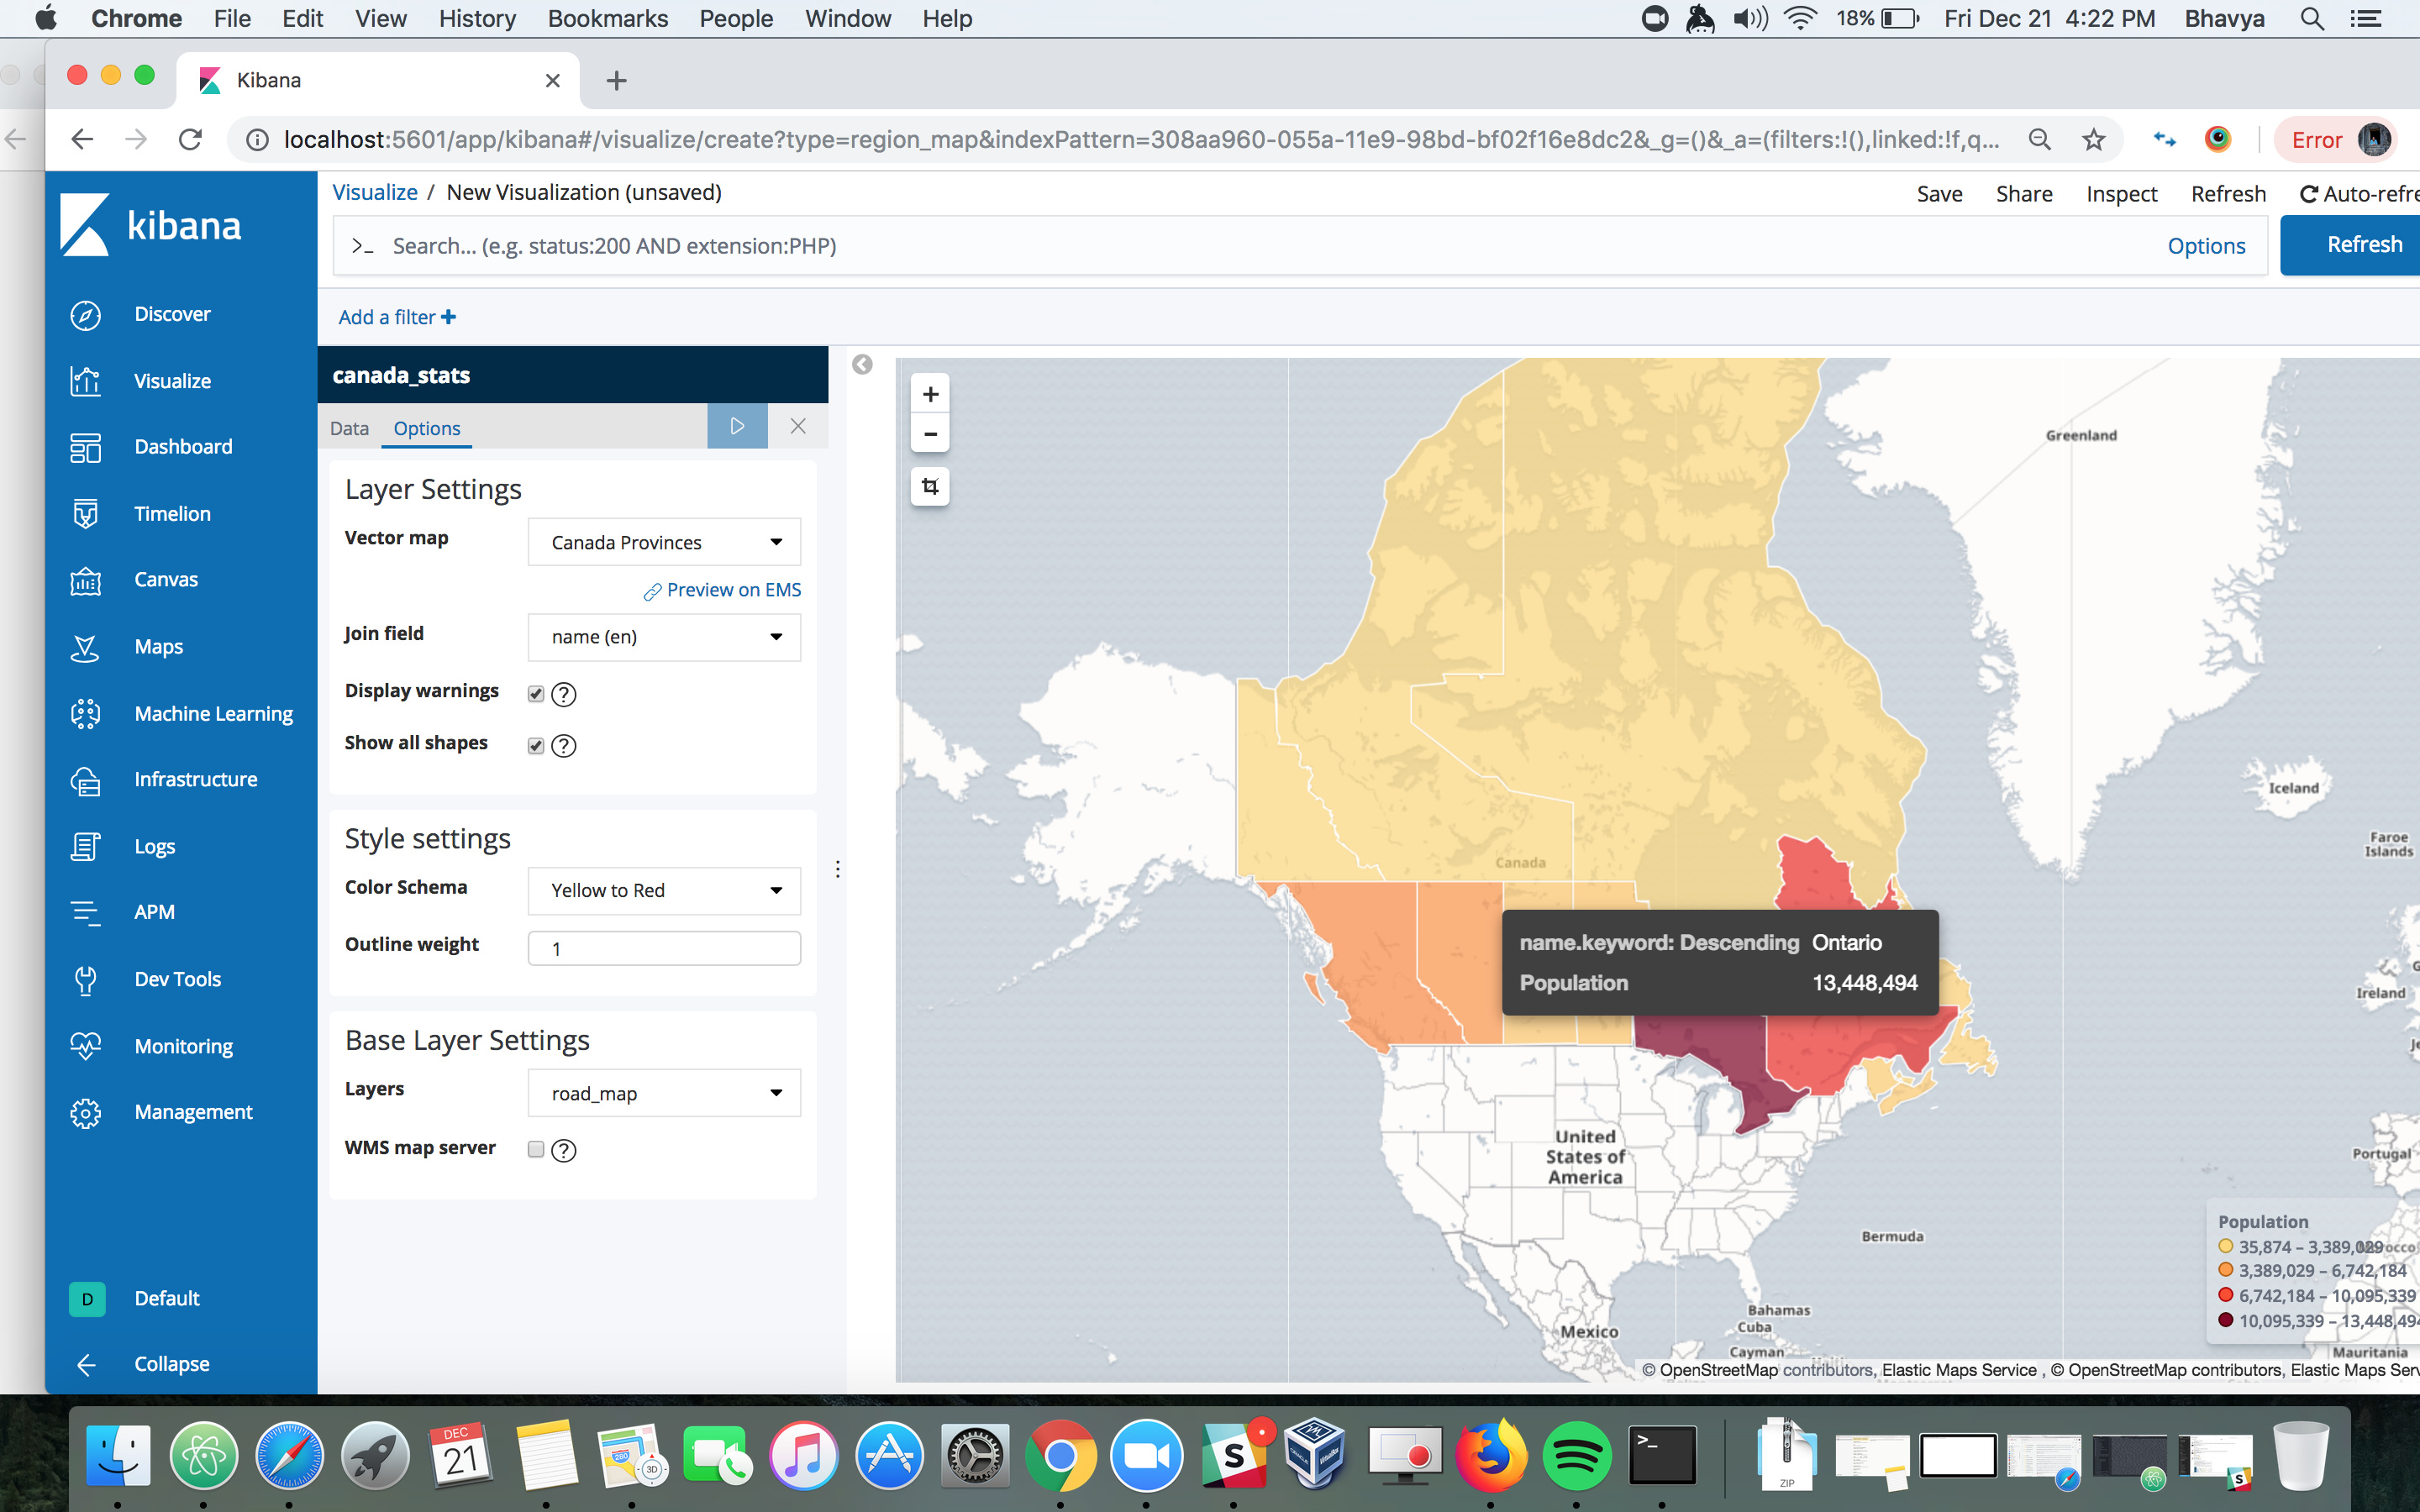
Task: Click the map zoom out button
Action: click(930, 434)
